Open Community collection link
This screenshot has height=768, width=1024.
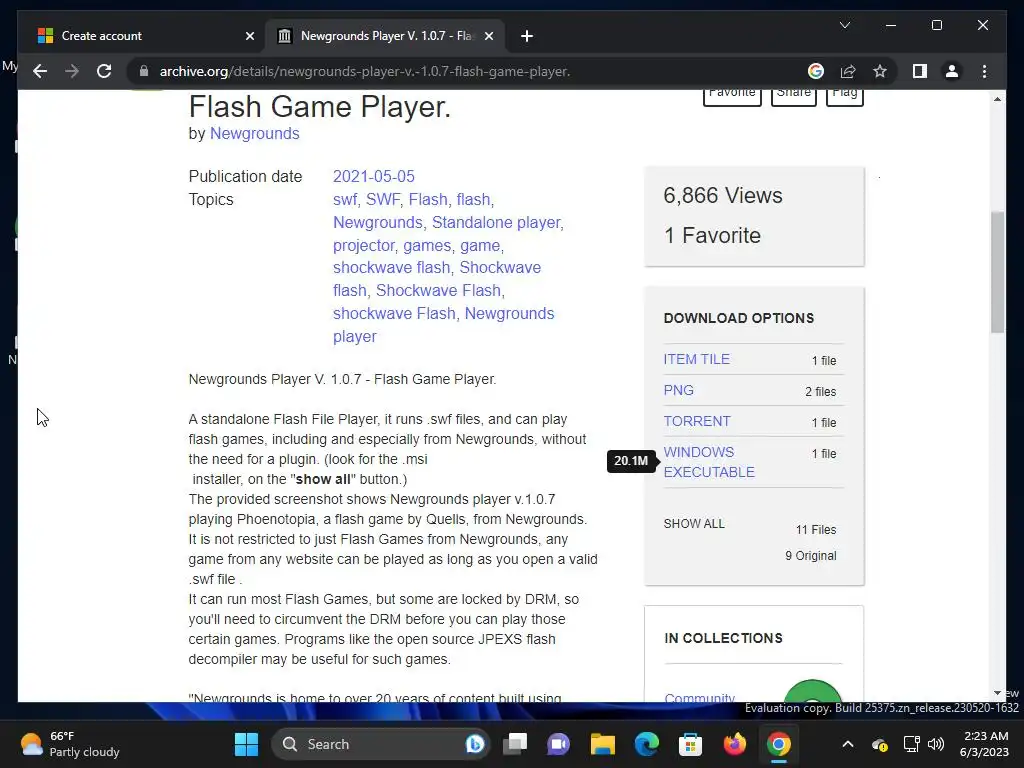tap(699, 697)
